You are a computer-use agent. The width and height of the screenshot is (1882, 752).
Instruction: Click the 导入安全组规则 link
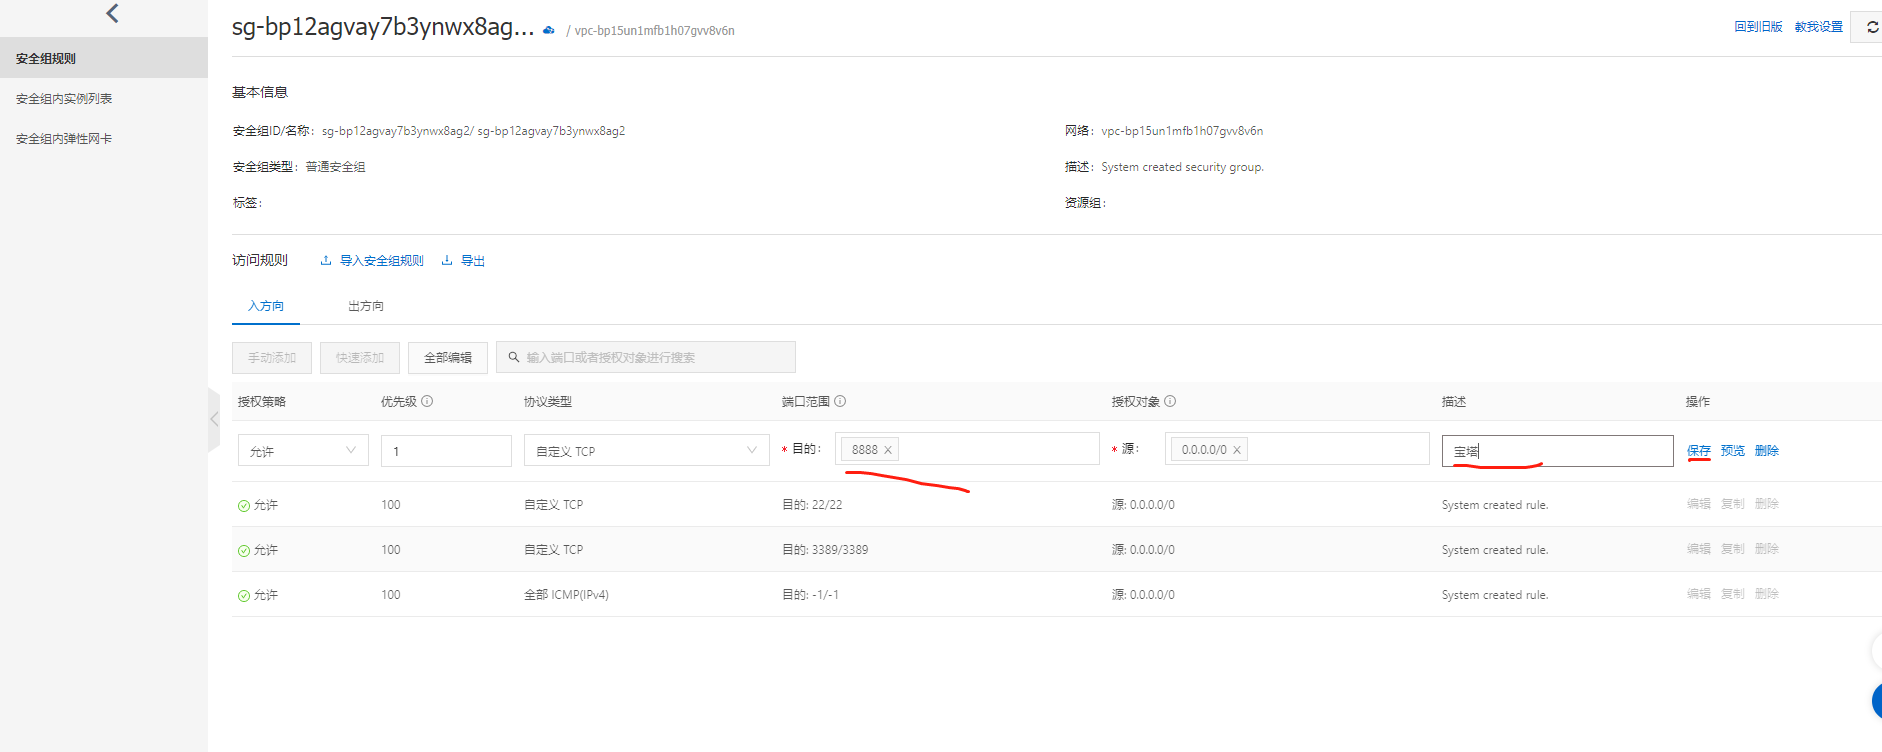(x=382, y=260)
